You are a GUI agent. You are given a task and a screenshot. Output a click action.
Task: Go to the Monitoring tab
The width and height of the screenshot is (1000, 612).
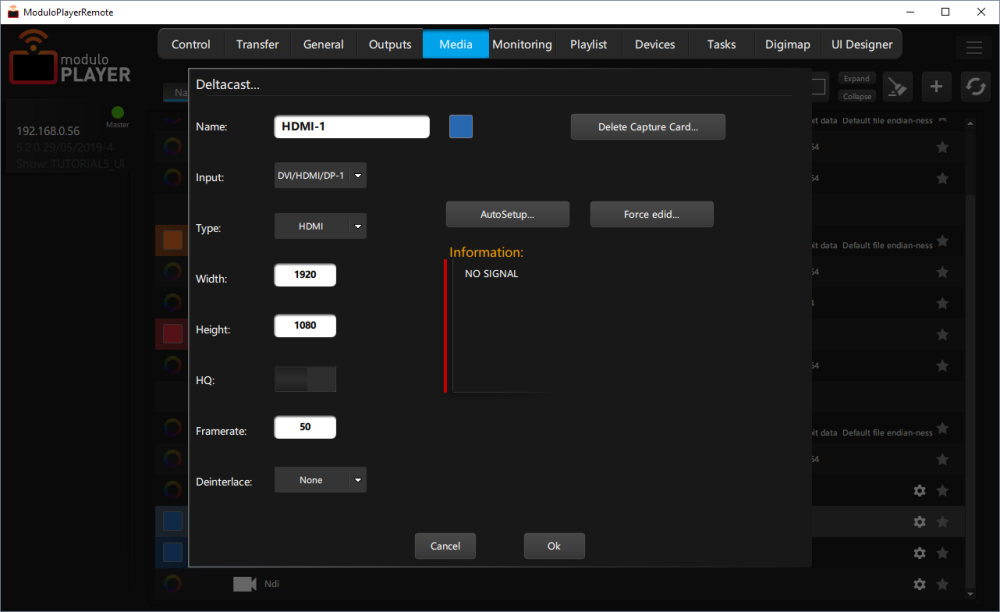pos(522,44)
